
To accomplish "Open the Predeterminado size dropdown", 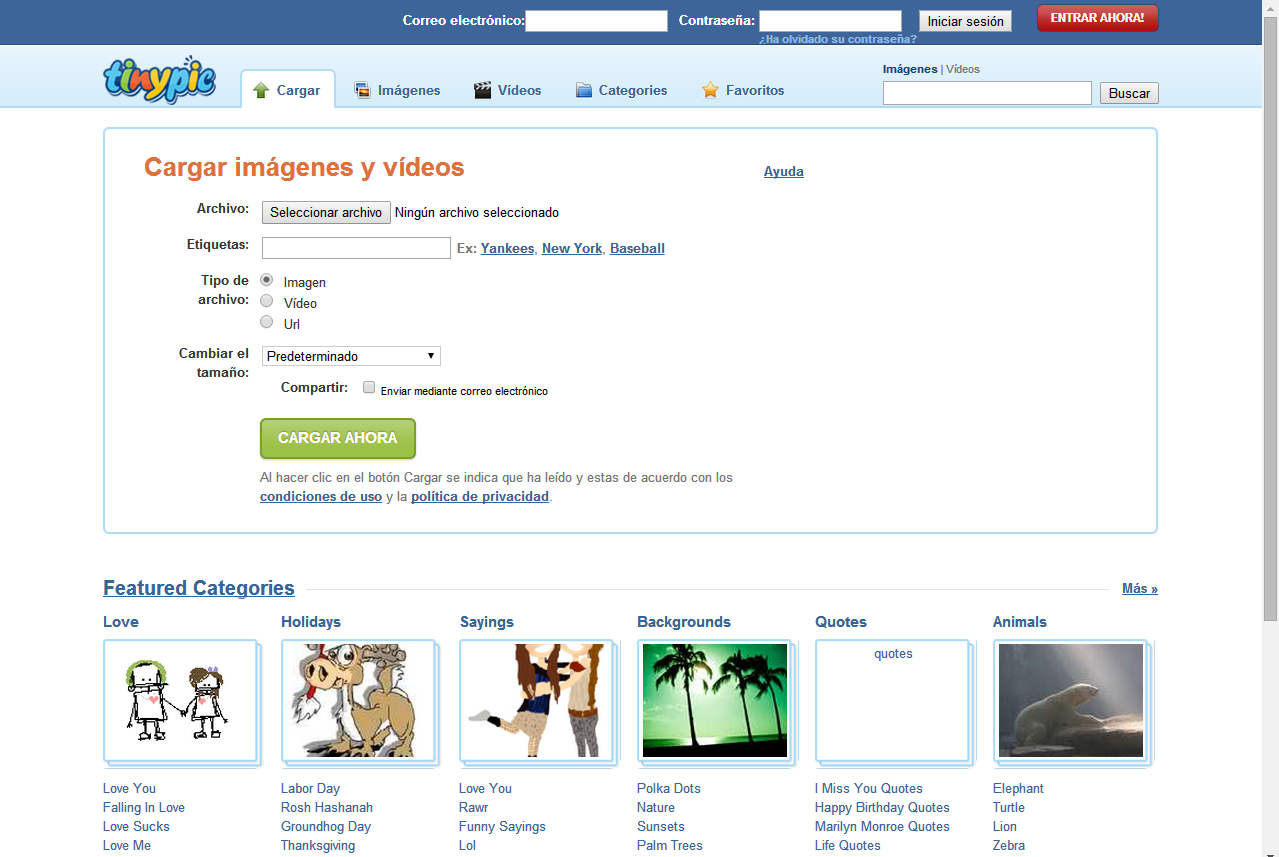I will [x=350, y=356].
